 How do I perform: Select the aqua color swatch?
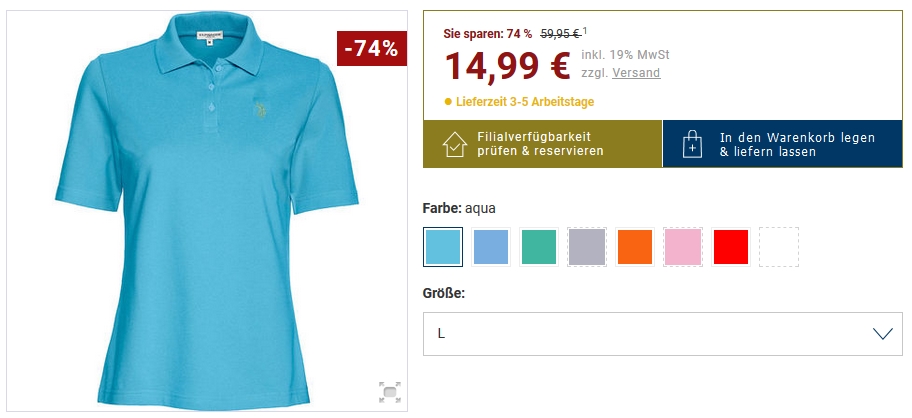tap(443, 247)
